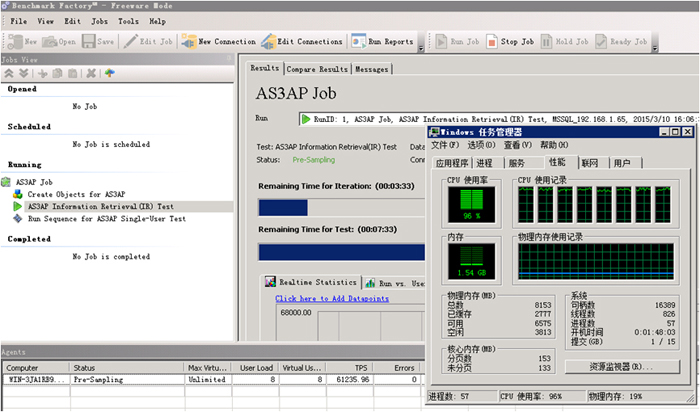Click the Remaining Time for Test progress bar
This screenshot has width=700, height=412.
(x=342, y=252)
